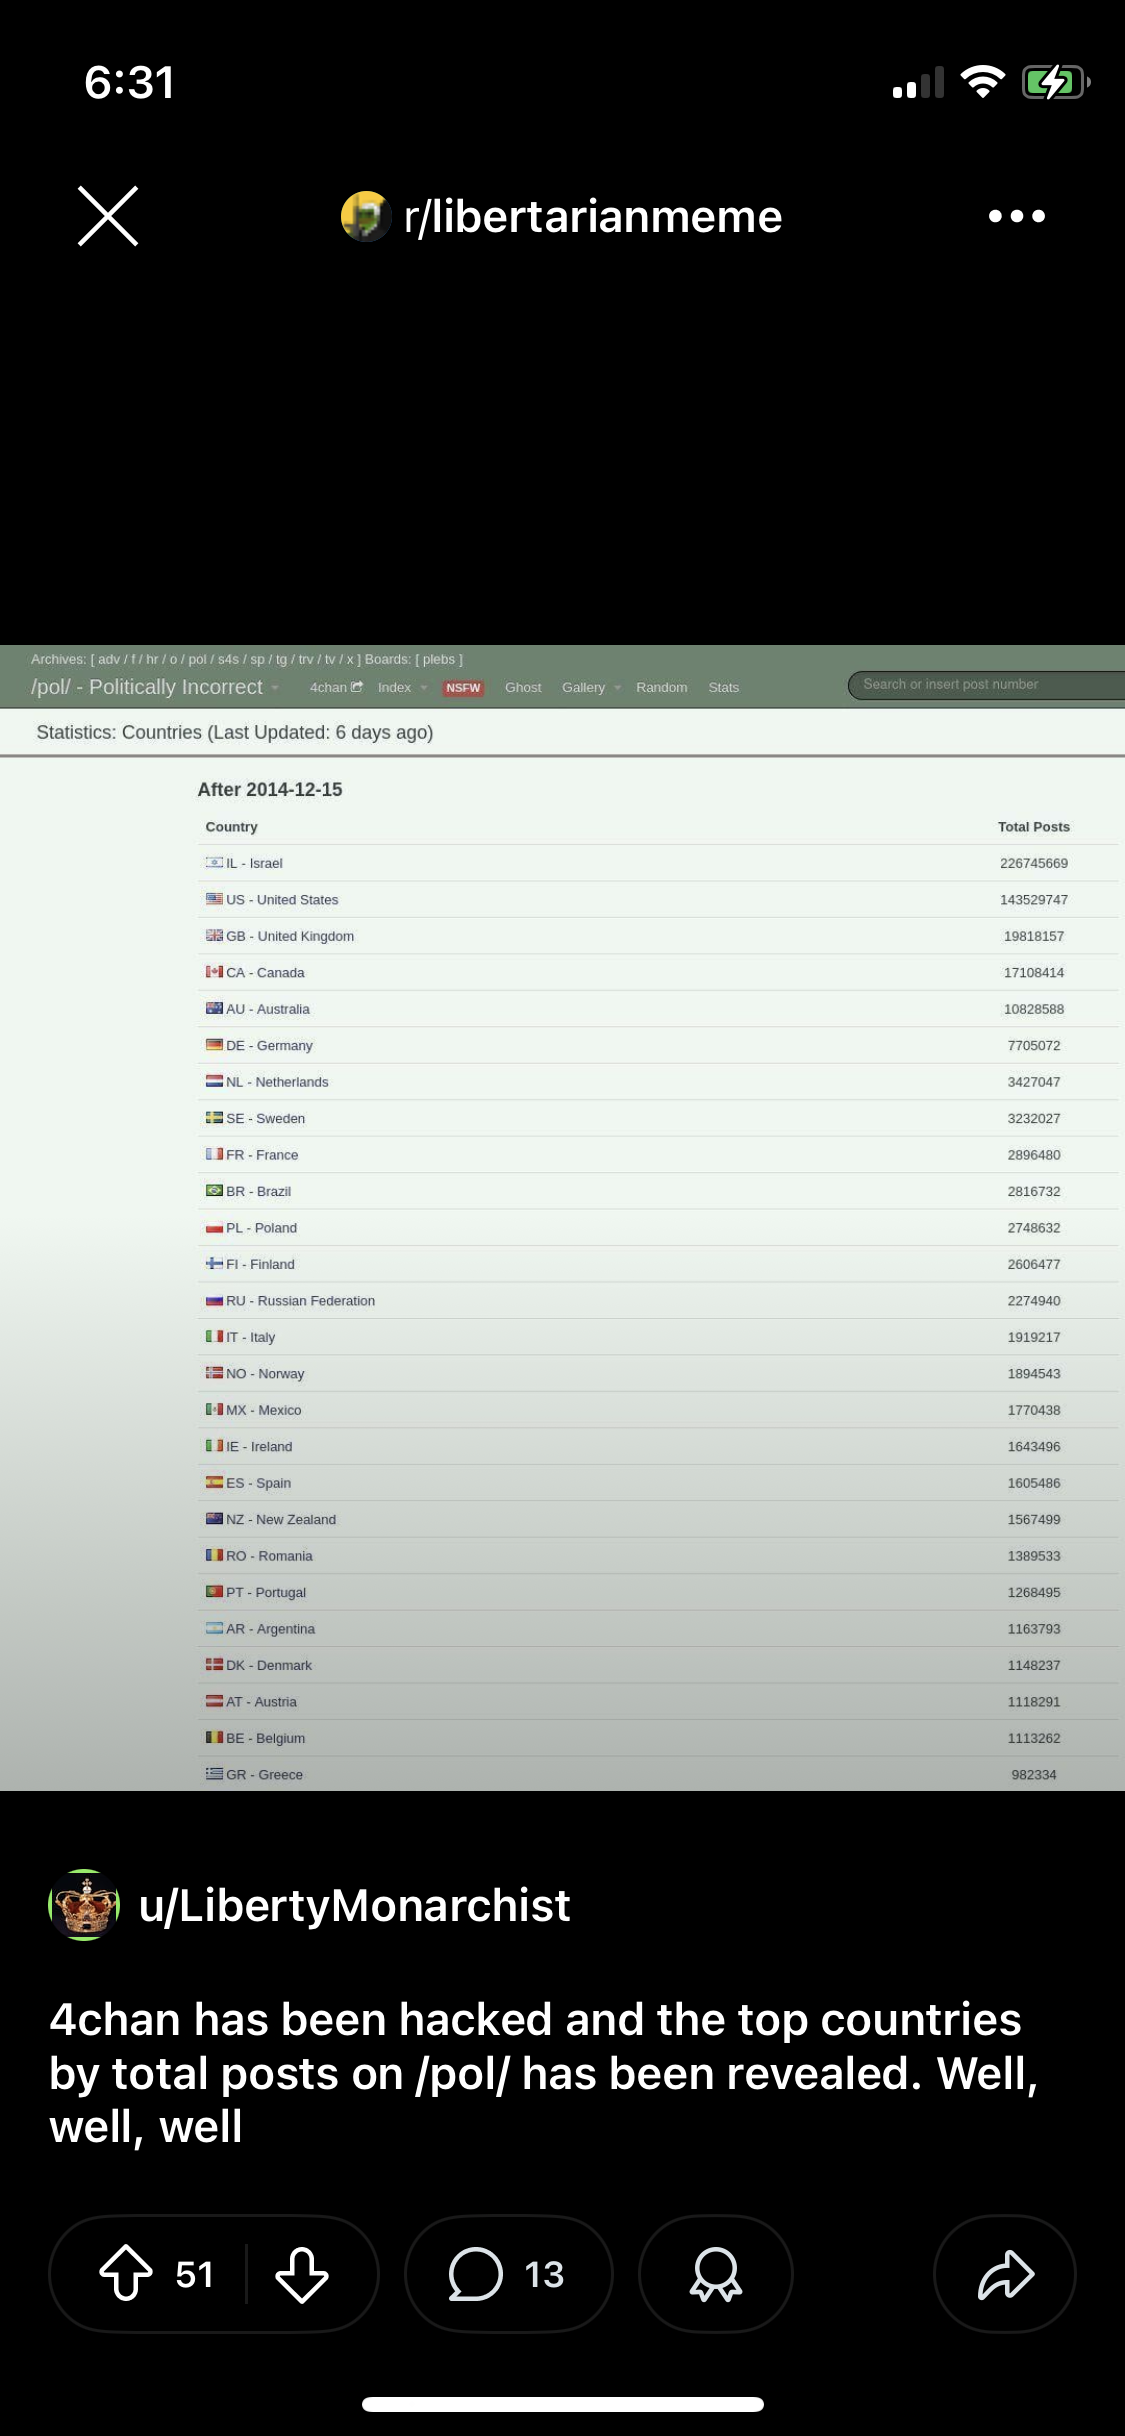Tap the GB - United Kingdom row

[x=658, y=936]
